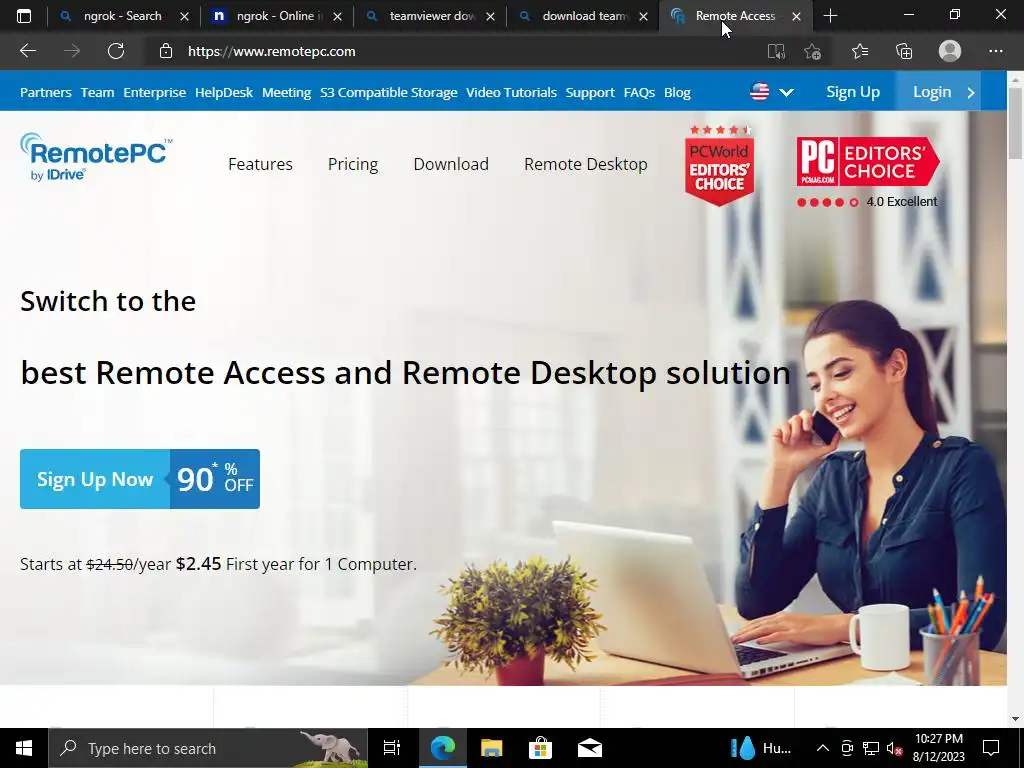This screenshot has width=1024, height=768.
Task: Click the US flag language icon
Action: coord(760,91)
